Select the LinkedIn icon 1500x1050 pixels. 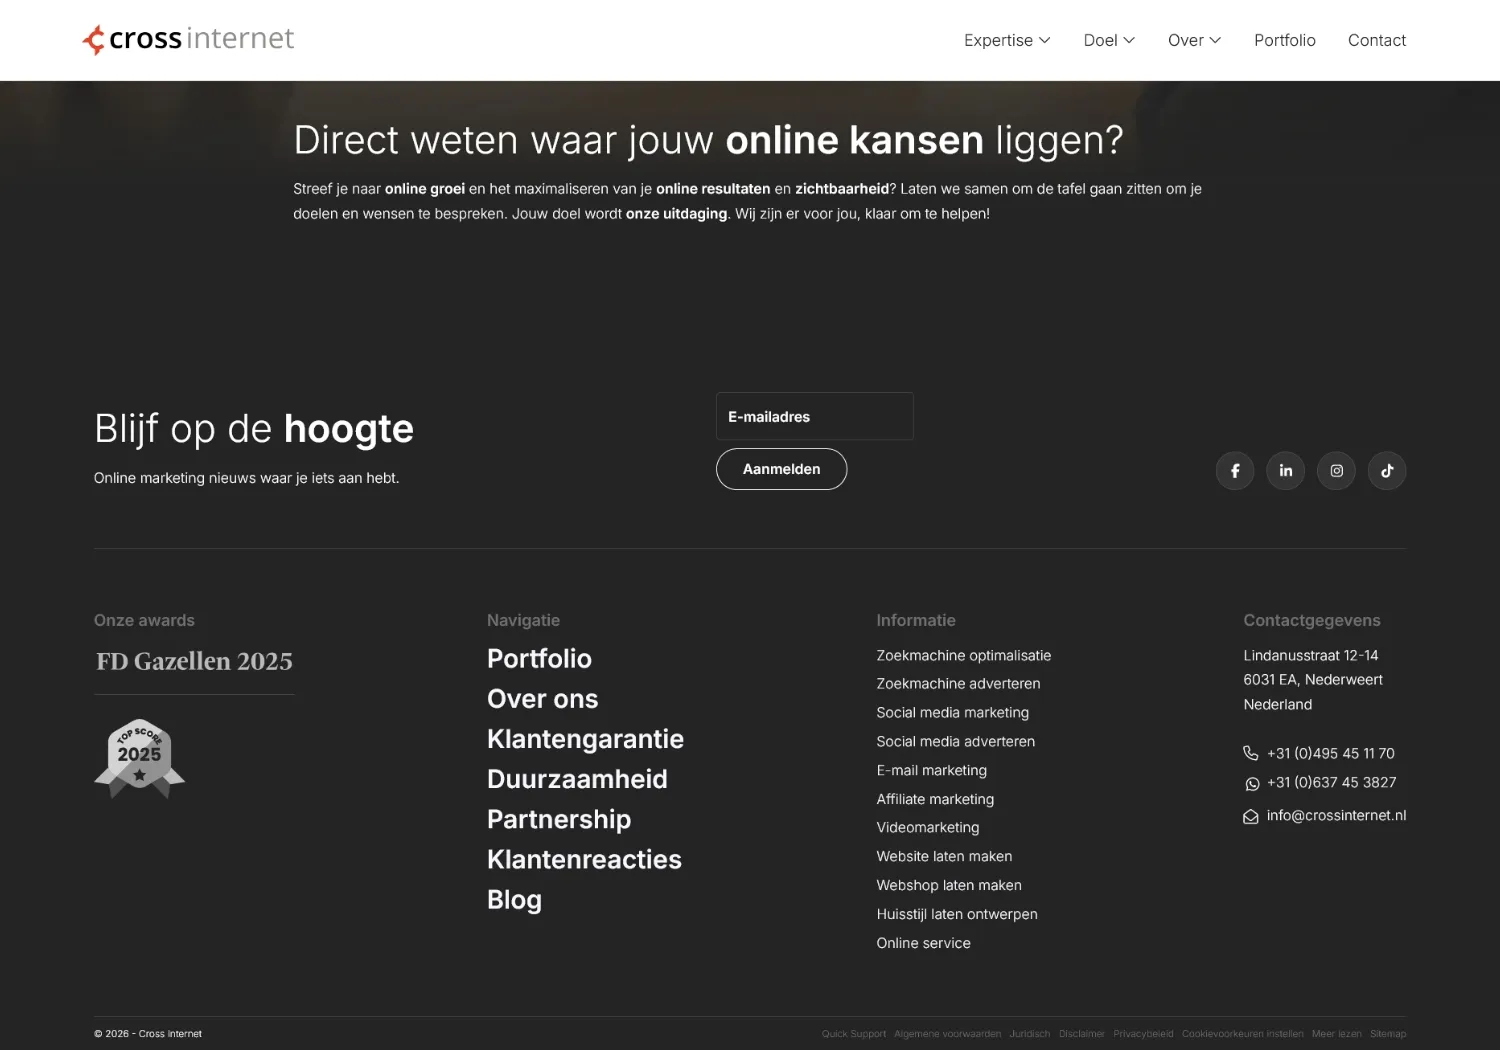point(1285,470)
